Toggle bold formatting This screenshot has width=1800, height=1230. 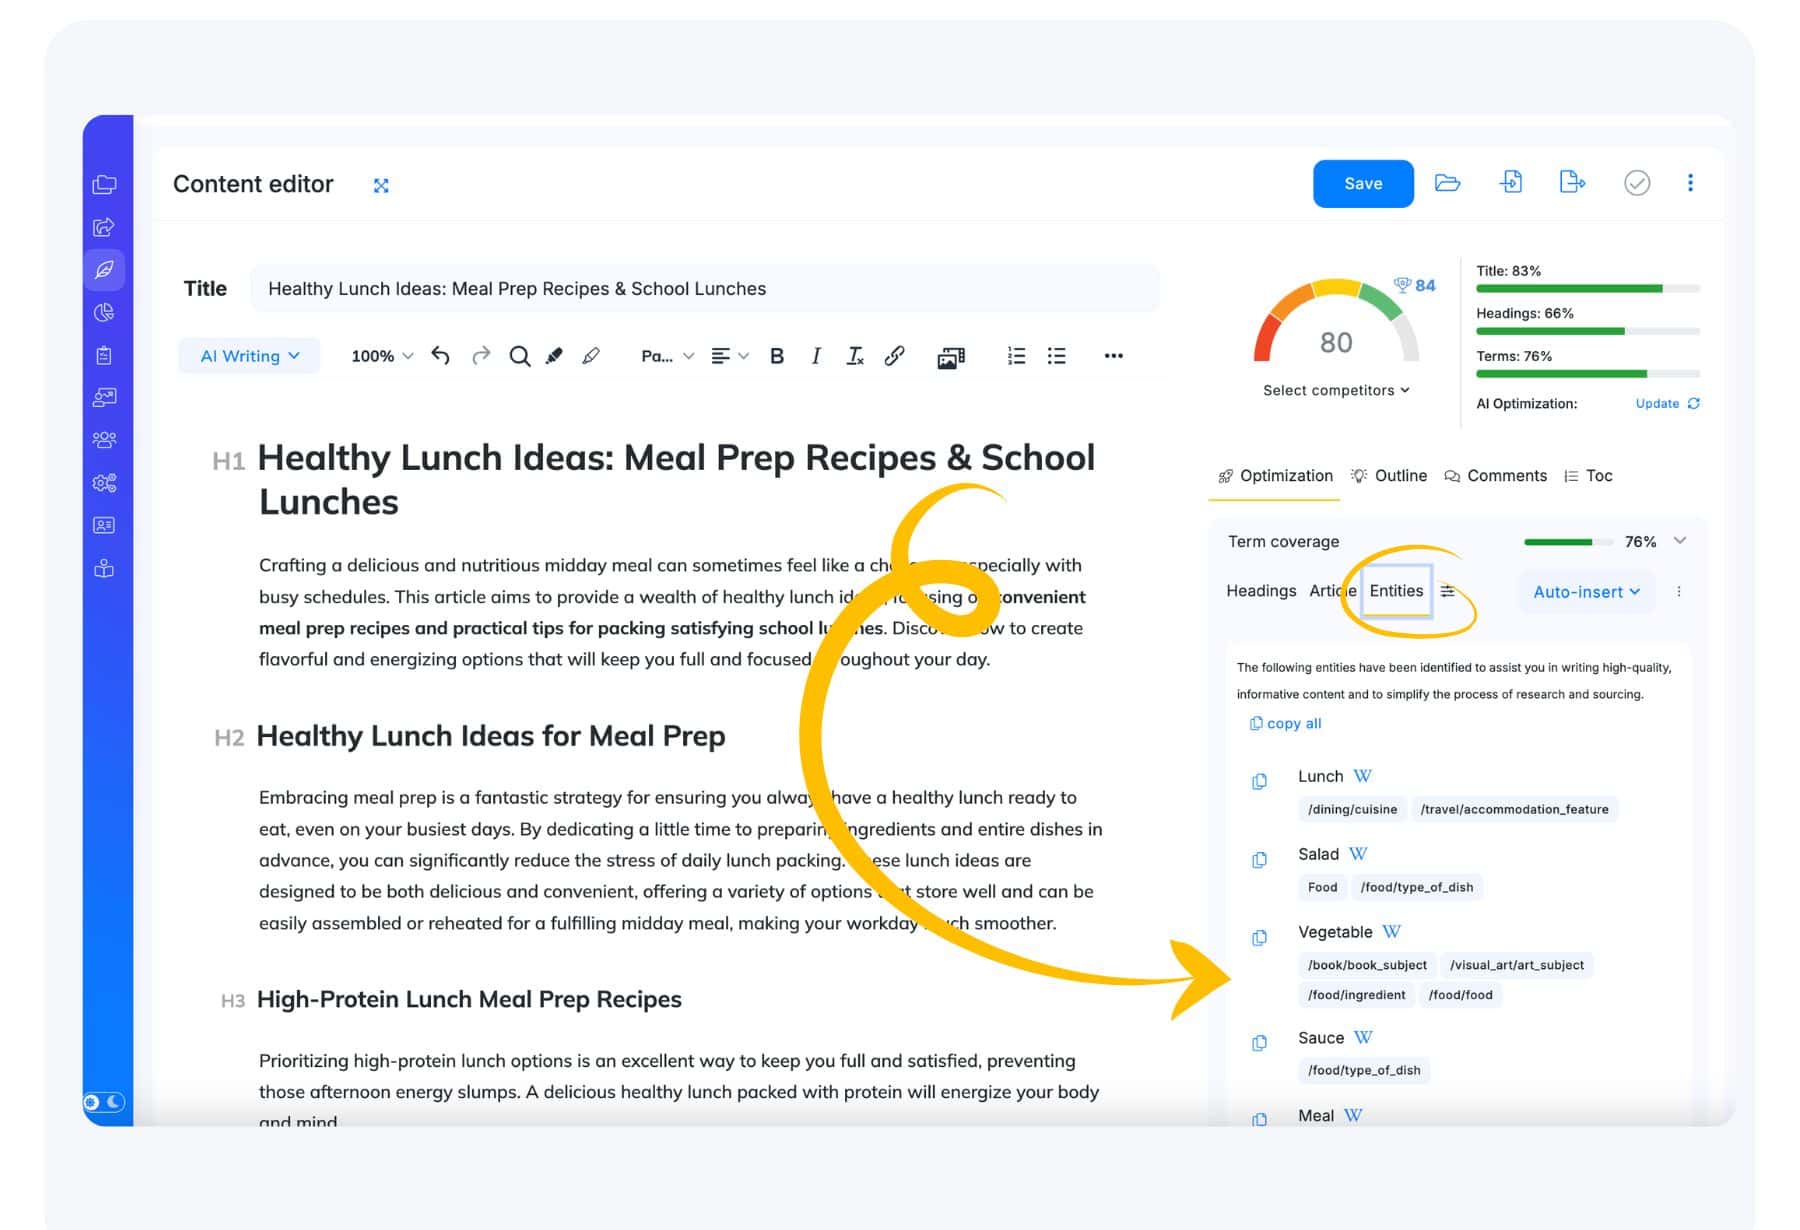[x=776, y=356]
